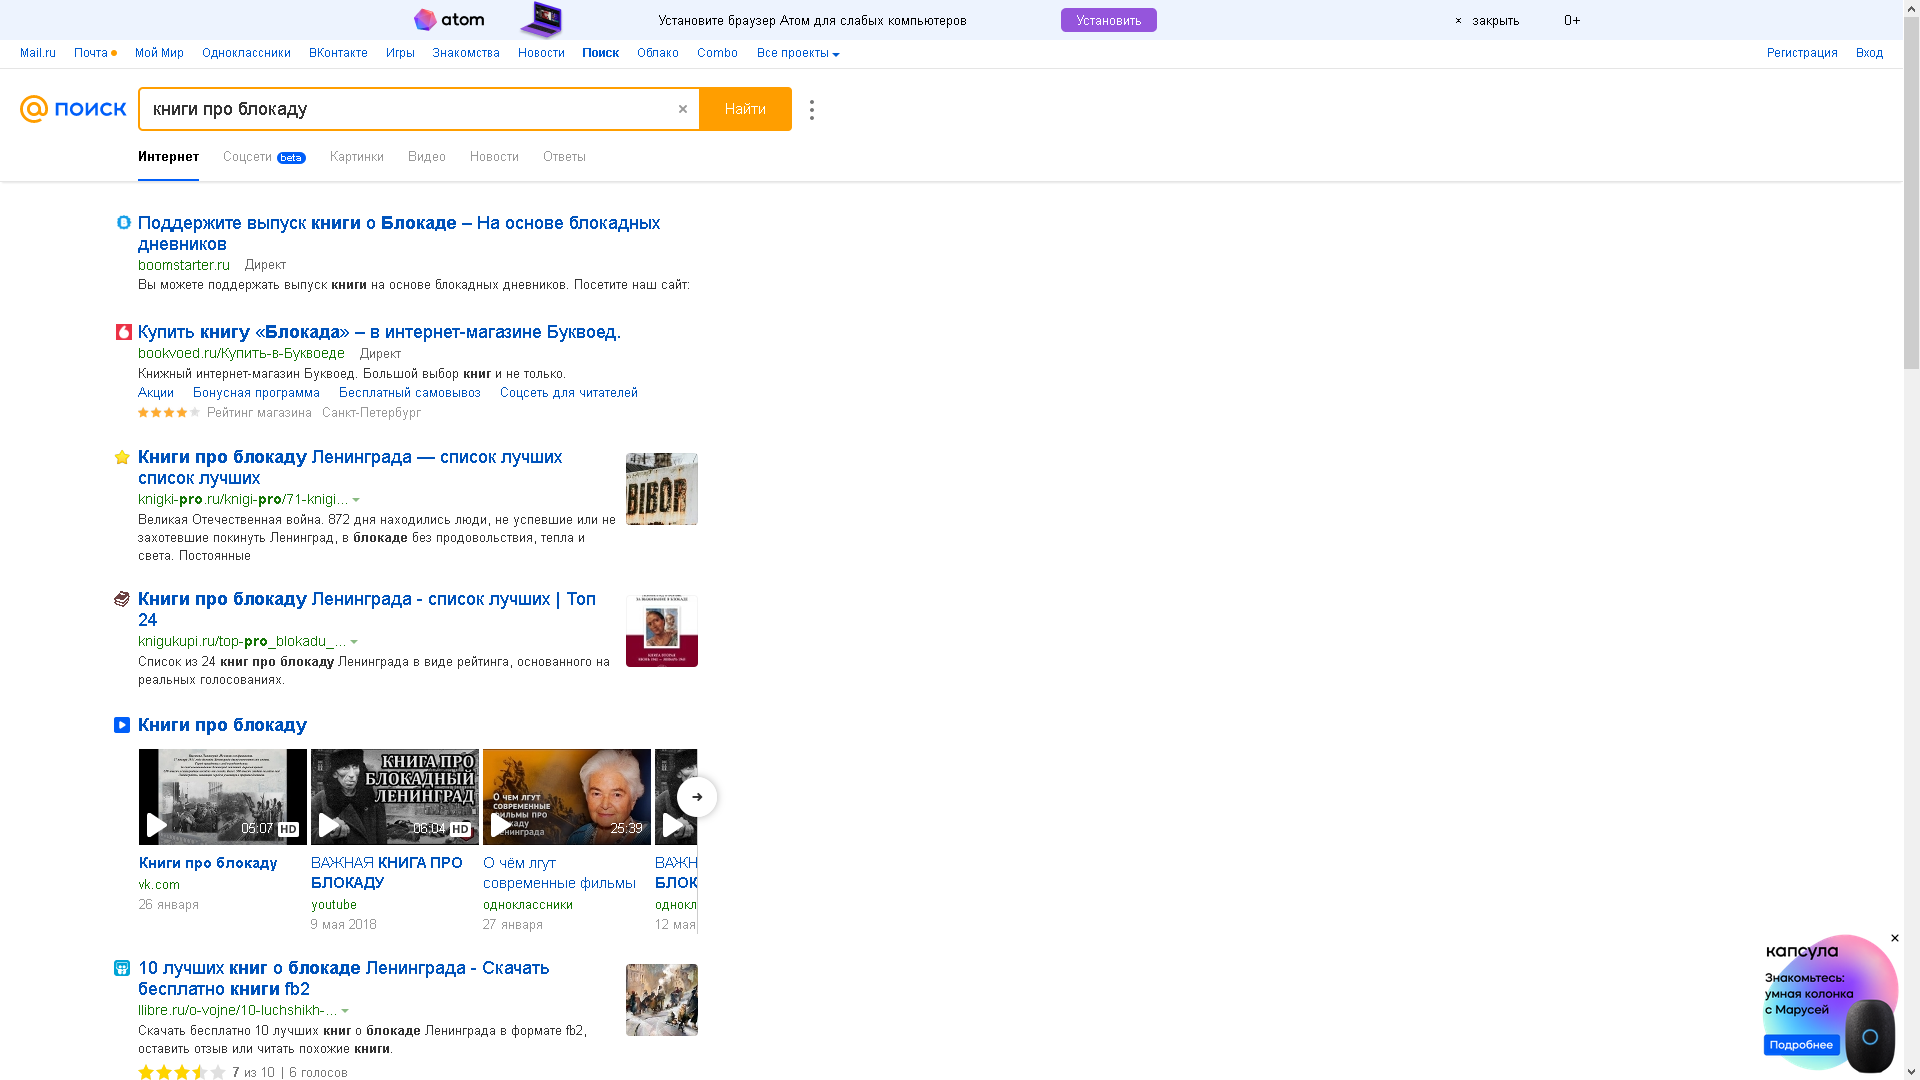Open ВКонтакте in top navigation
1920x1080 pixels.
coord(338,53)
